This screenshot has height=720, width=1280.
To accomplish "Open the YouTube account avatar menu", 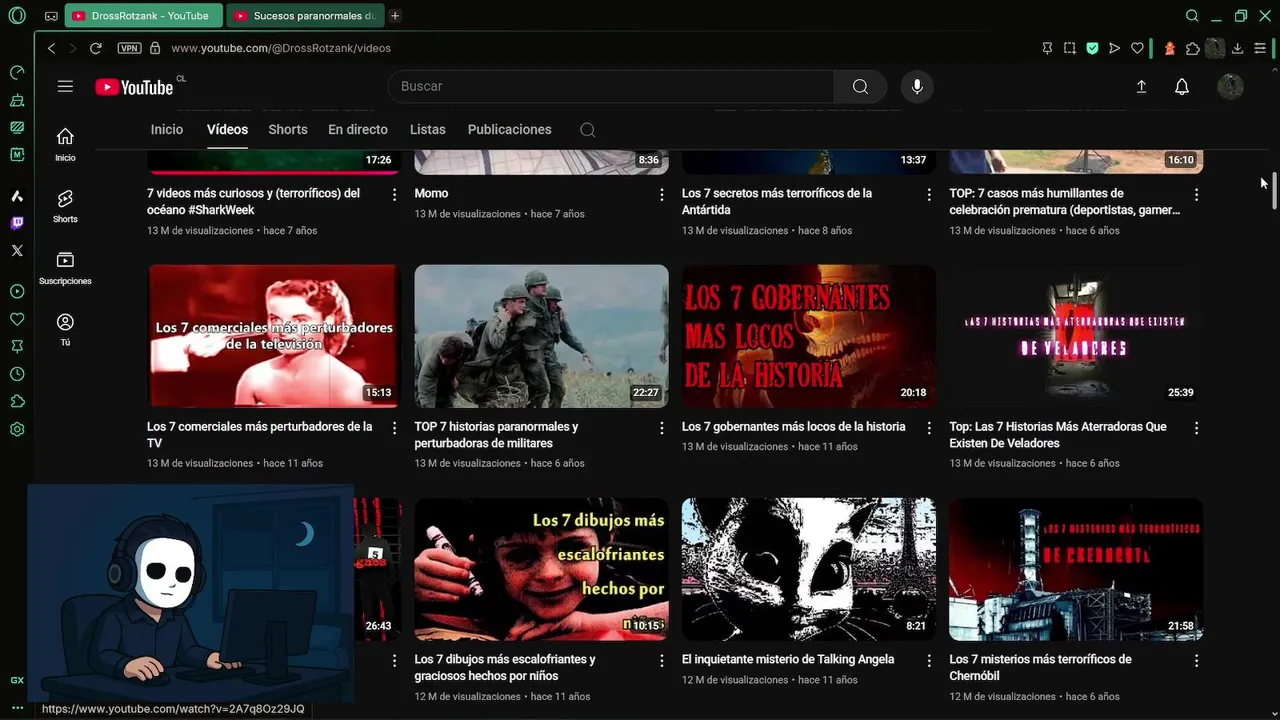I will [1230, 86].
